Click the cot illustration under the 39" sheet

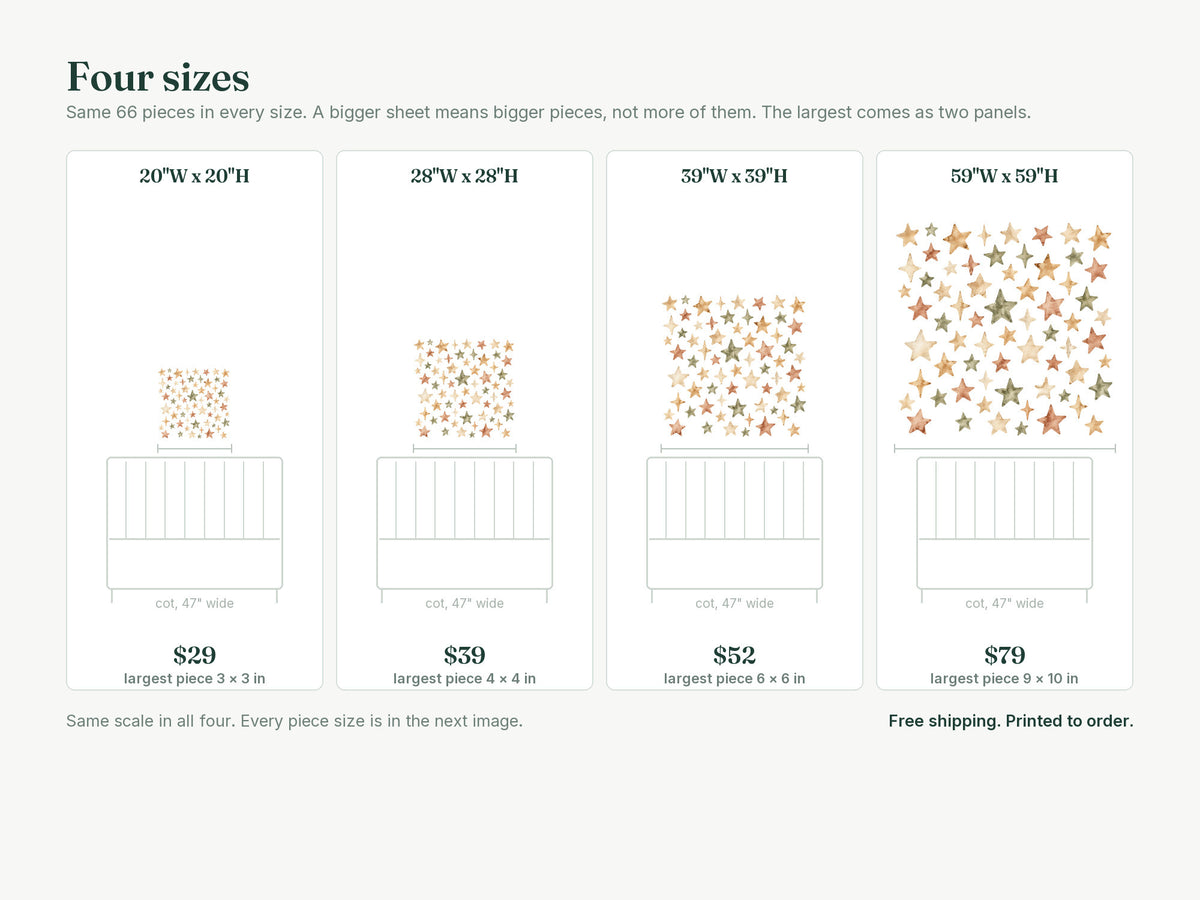734,530
